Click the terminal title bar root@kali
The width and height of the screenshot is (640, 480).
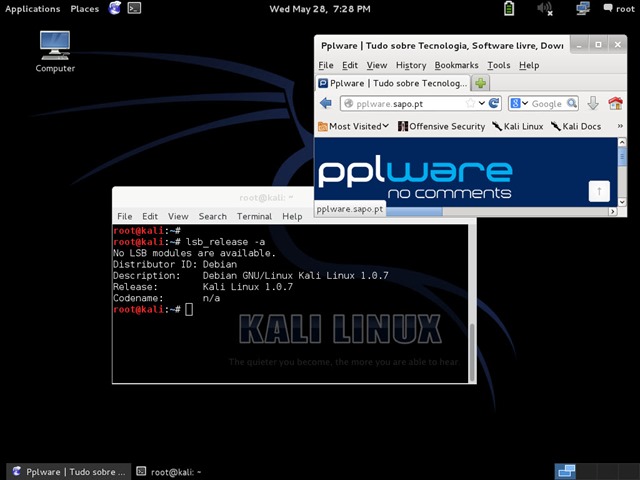266,198
